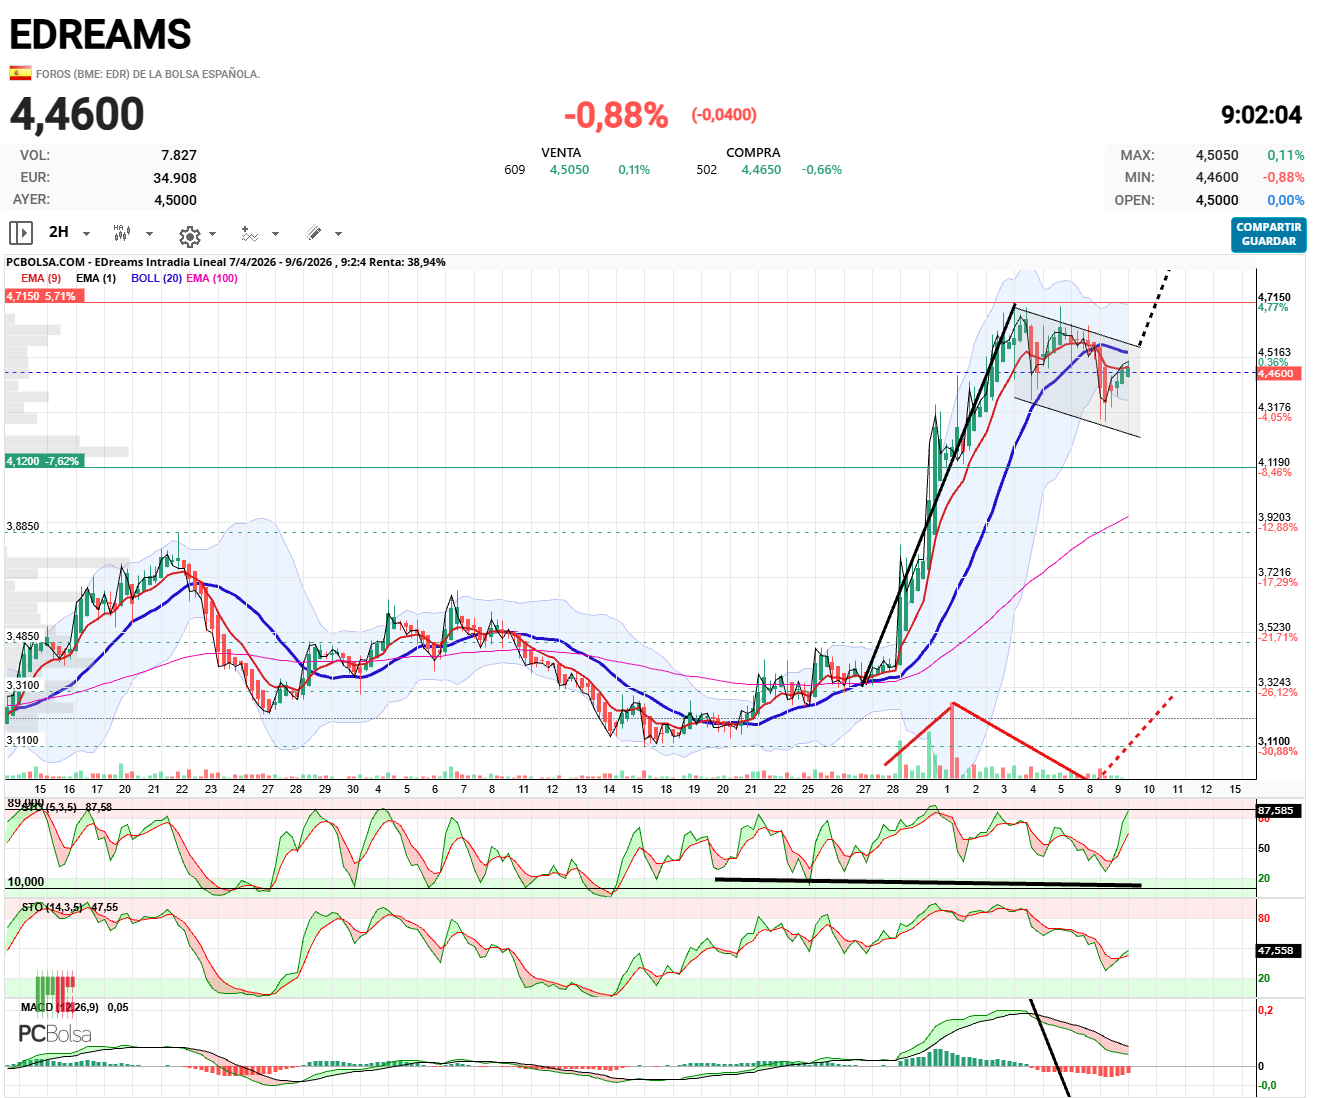This screenshot has height=1098, width=1317.
Task: Click the add indicator icon
Action: tap(249, 234)
